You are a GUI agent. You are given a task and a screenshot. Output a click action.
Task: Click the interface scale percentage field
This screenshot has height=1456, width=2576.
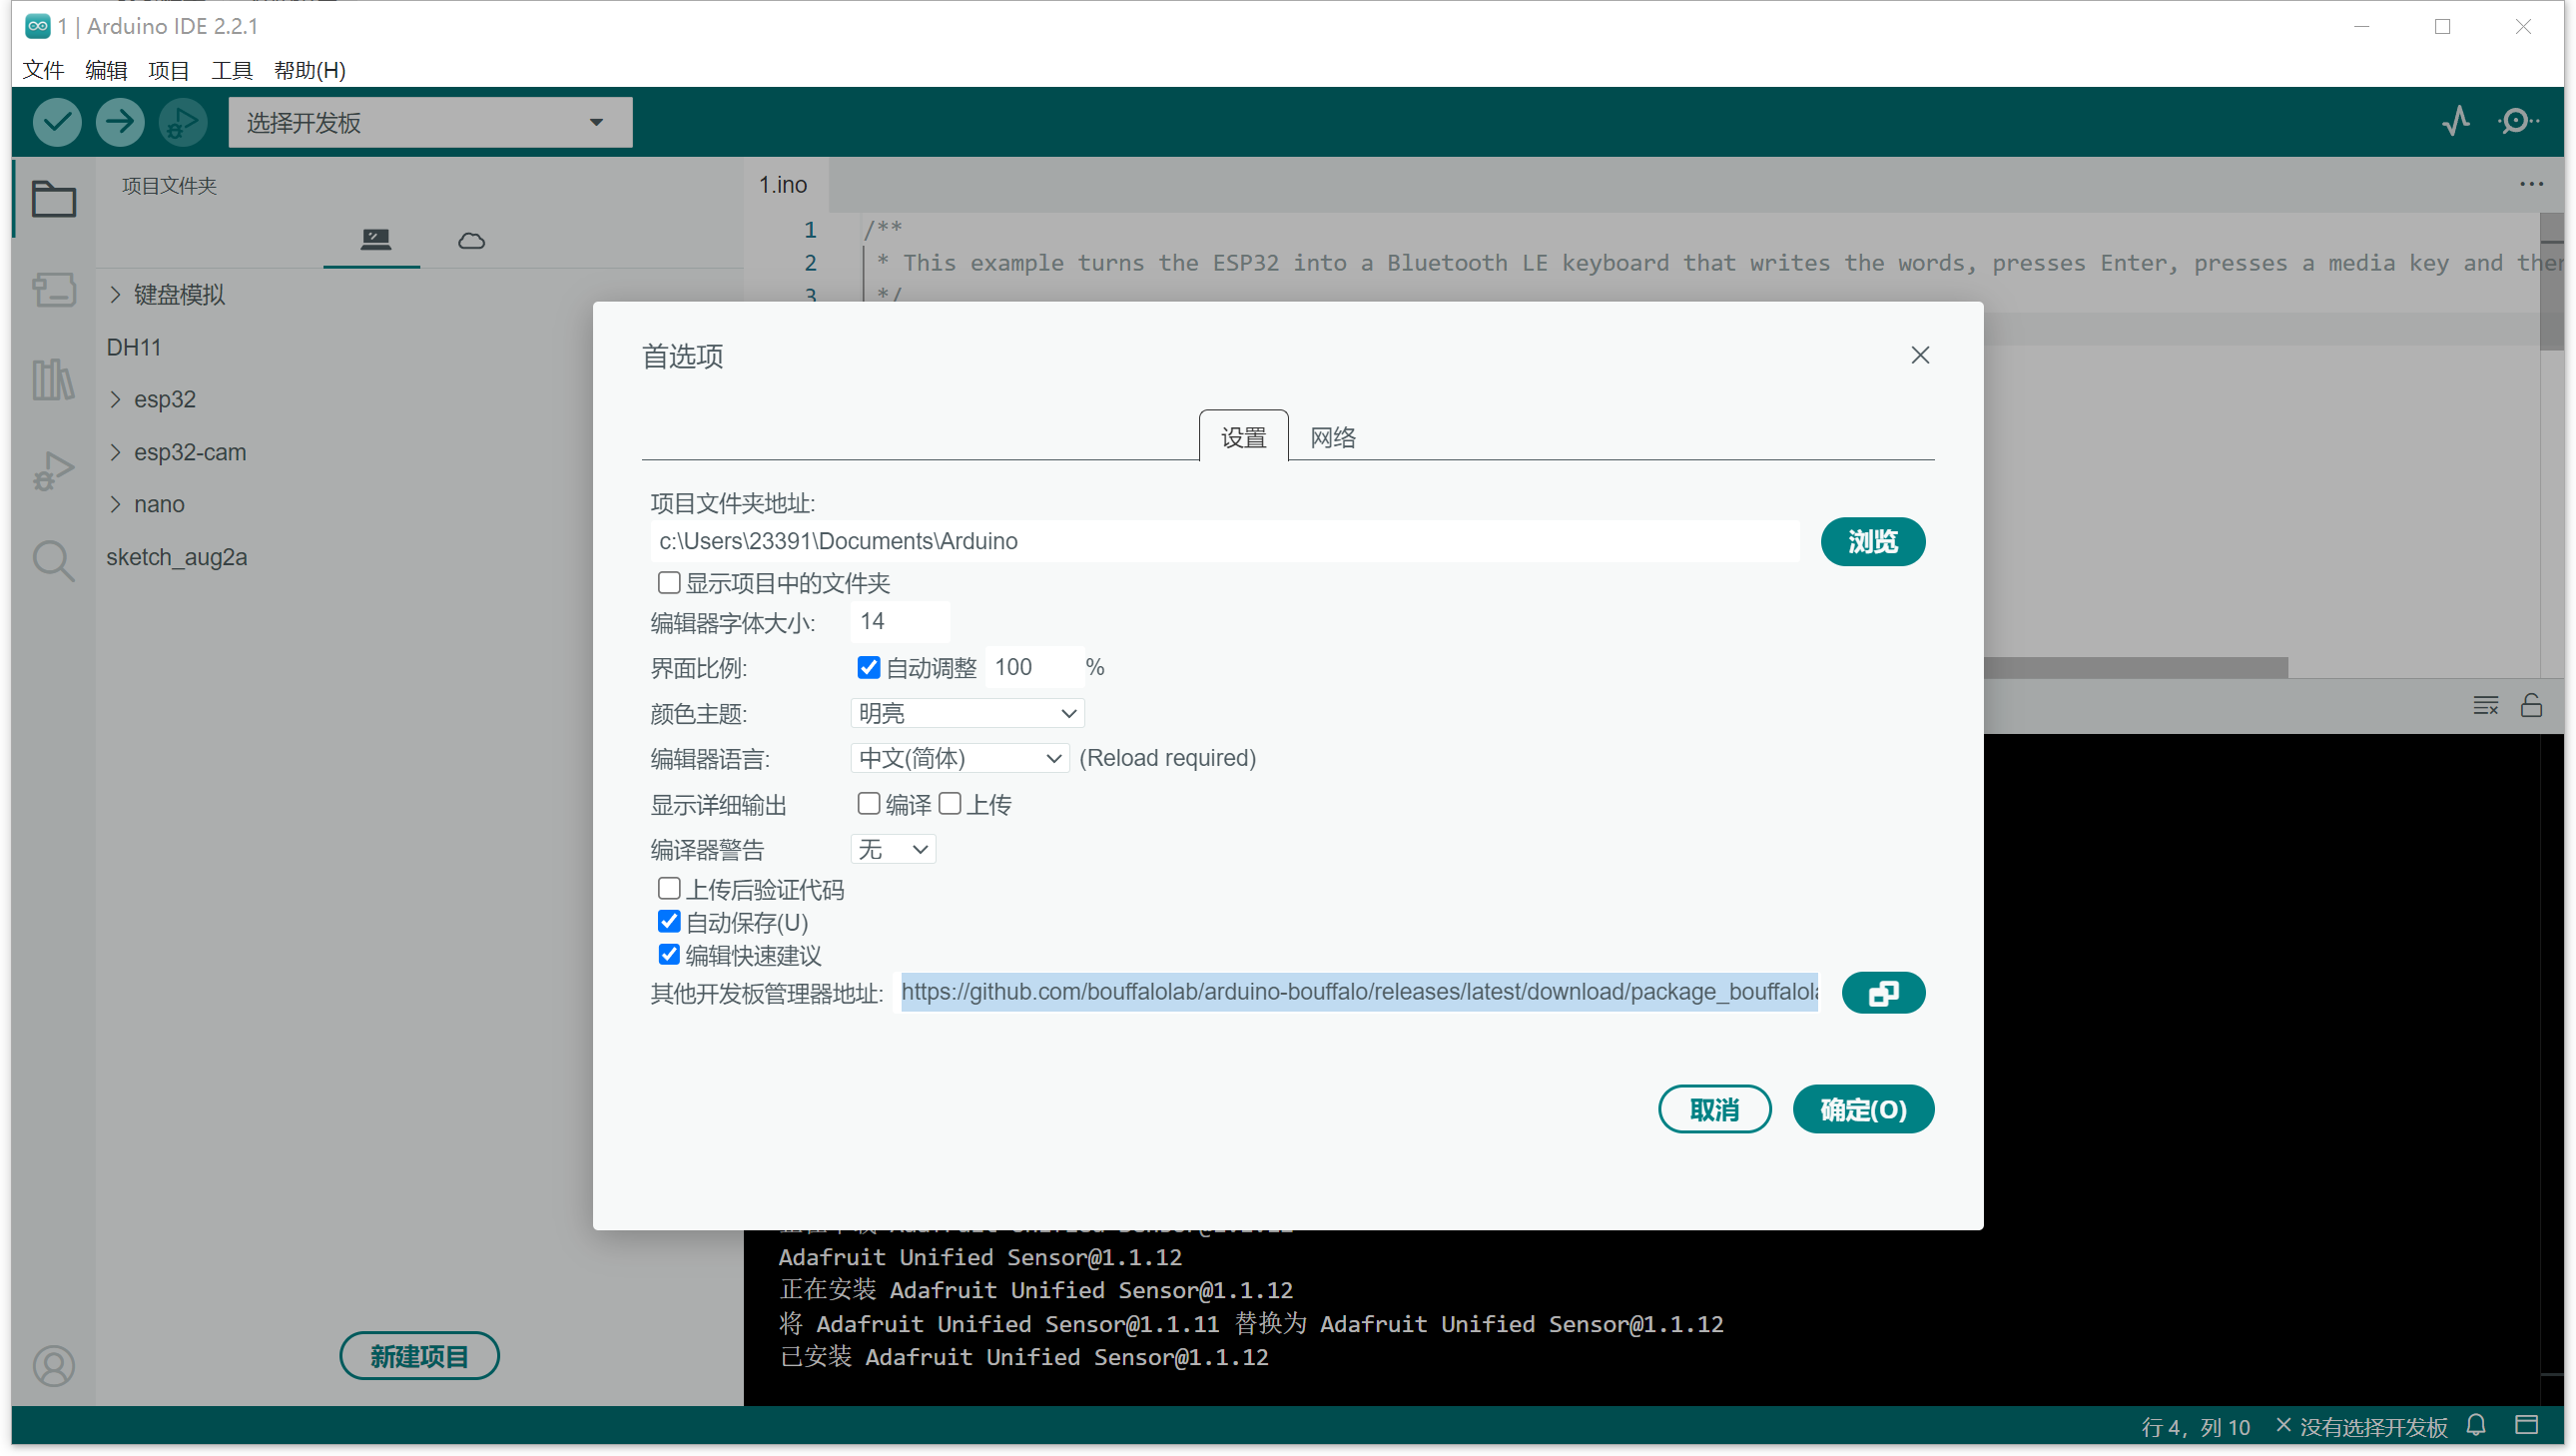(1034, 667)
